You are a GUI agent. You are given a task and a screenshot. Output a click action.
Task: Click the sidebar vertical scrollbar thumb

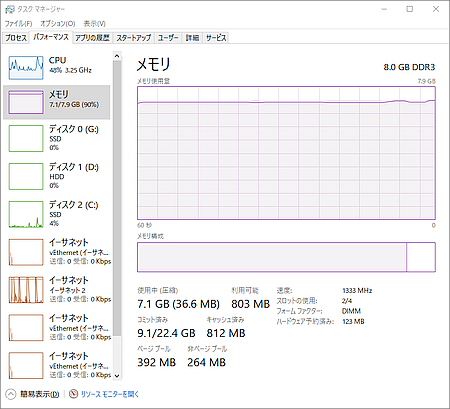[x=117, y=197]
